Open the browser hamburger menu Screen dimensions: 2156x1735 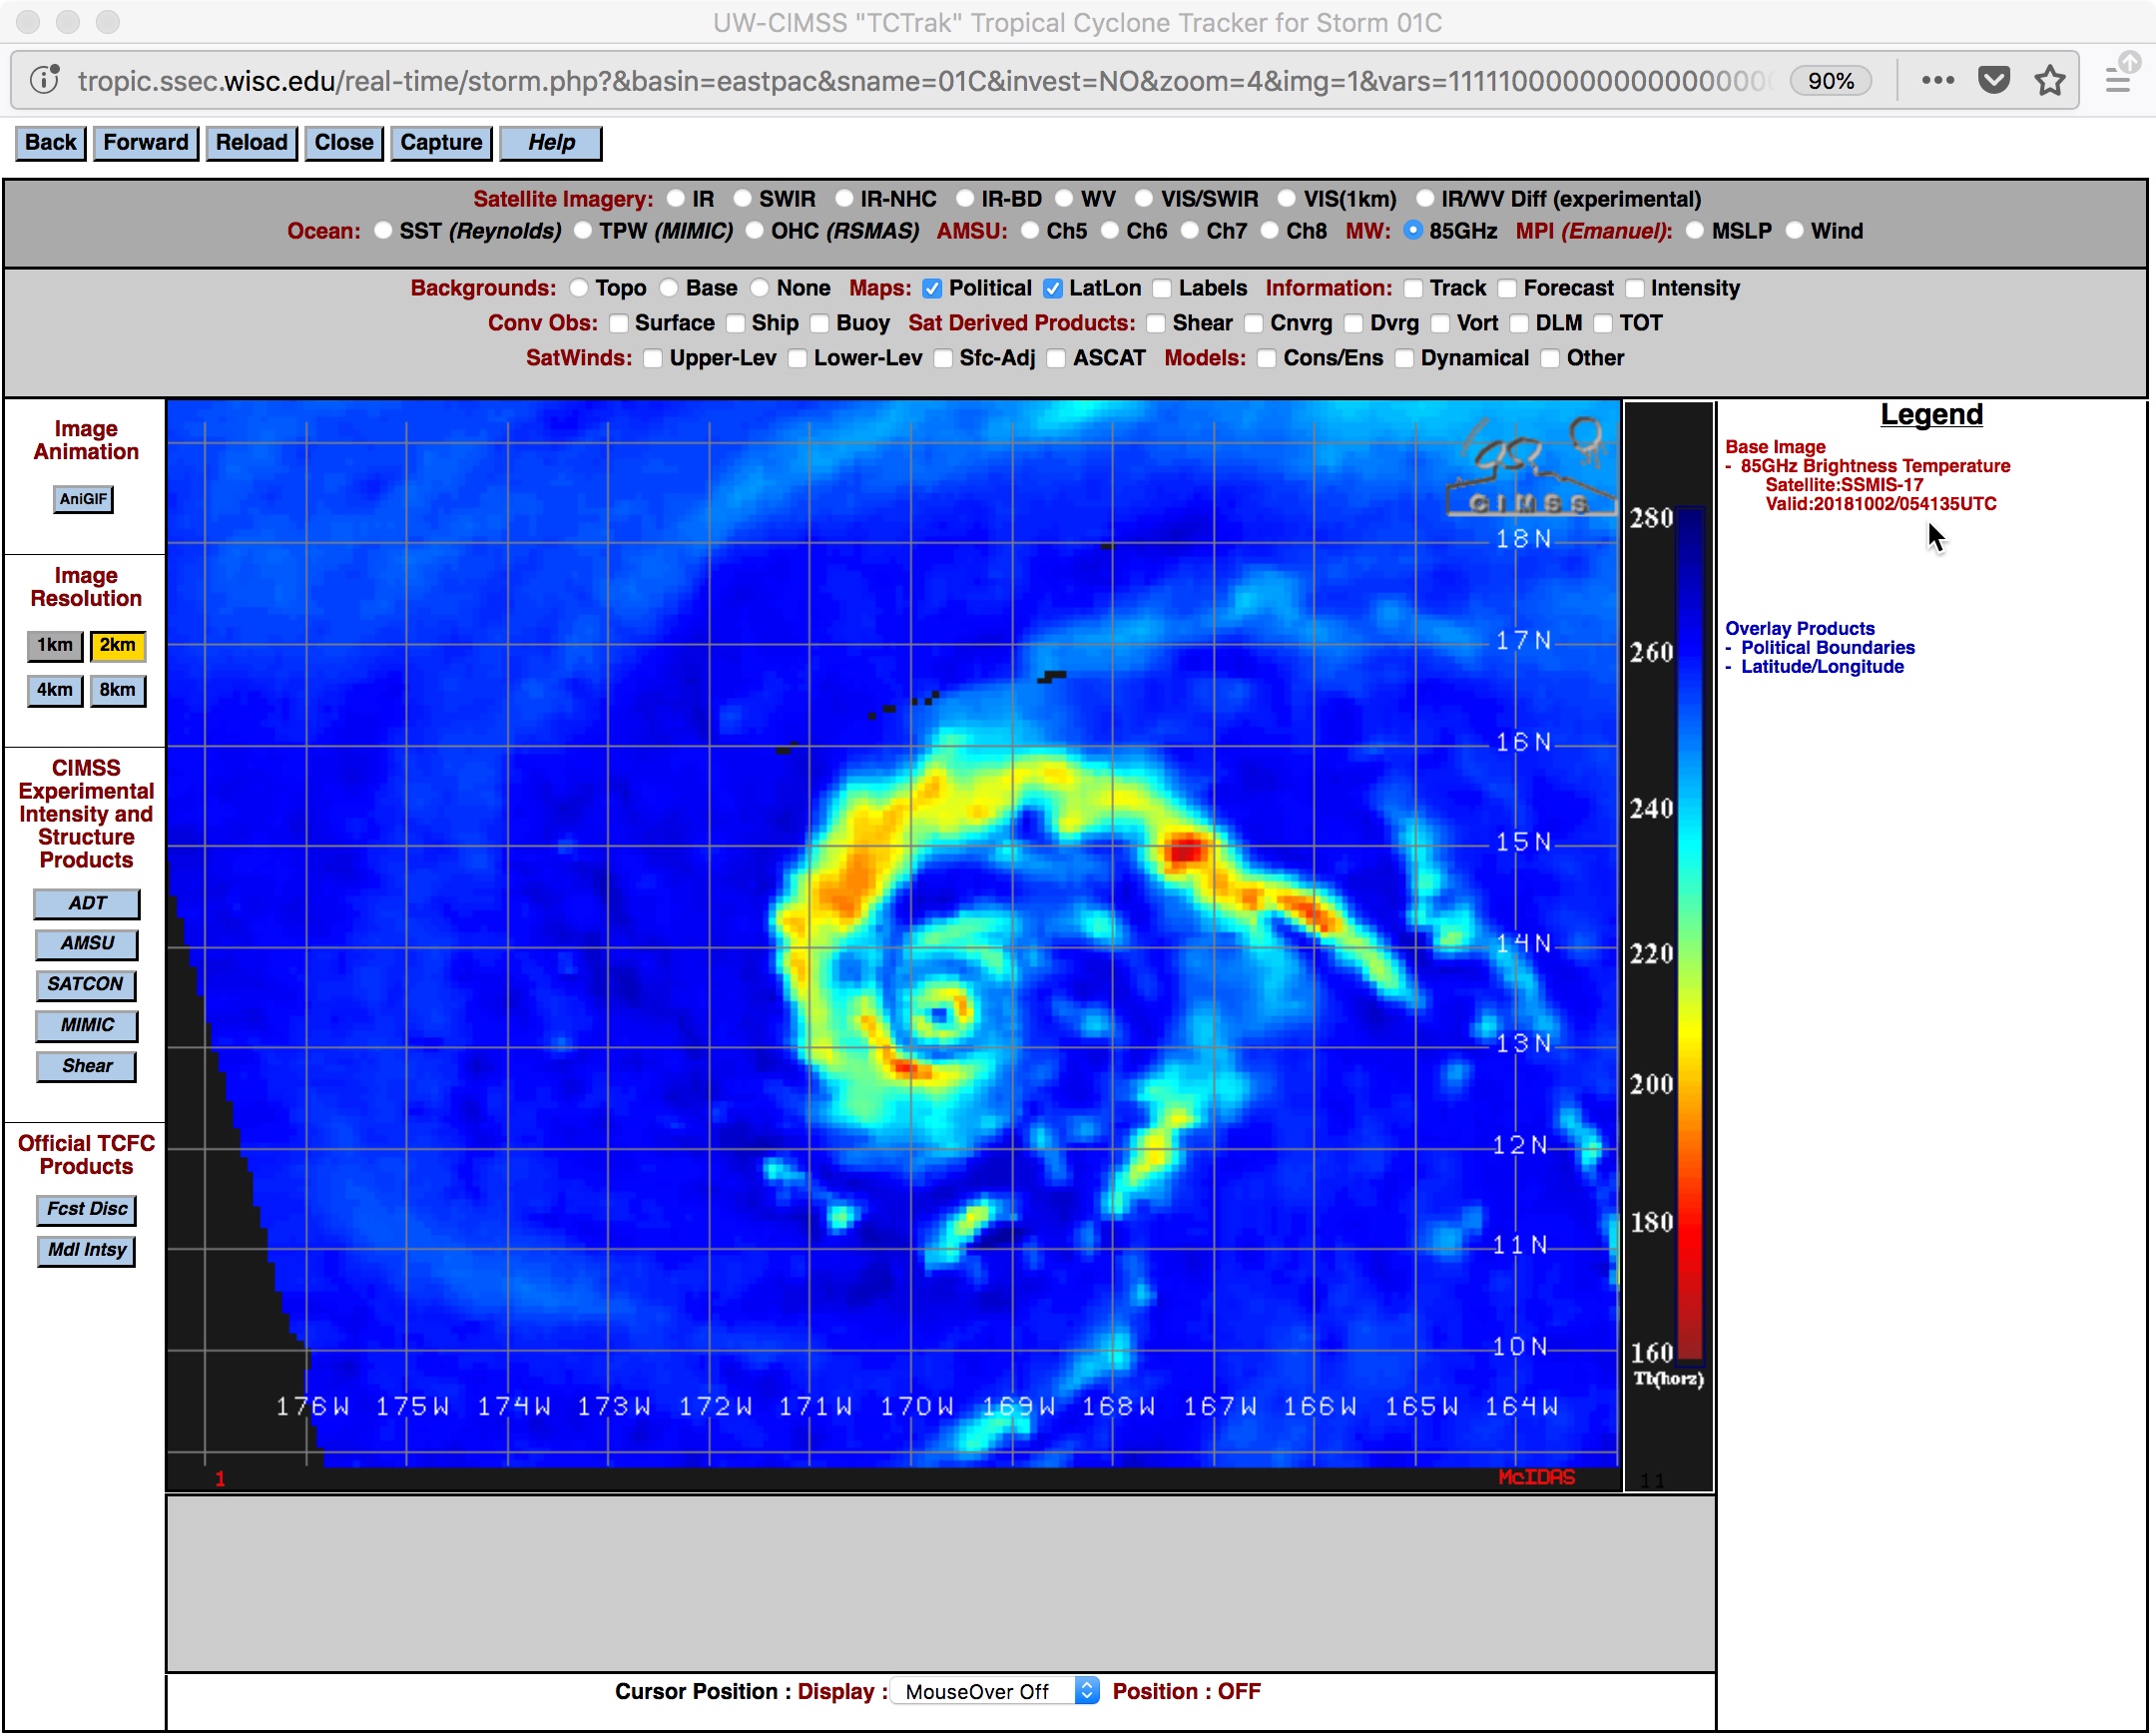click(2117, 80)
